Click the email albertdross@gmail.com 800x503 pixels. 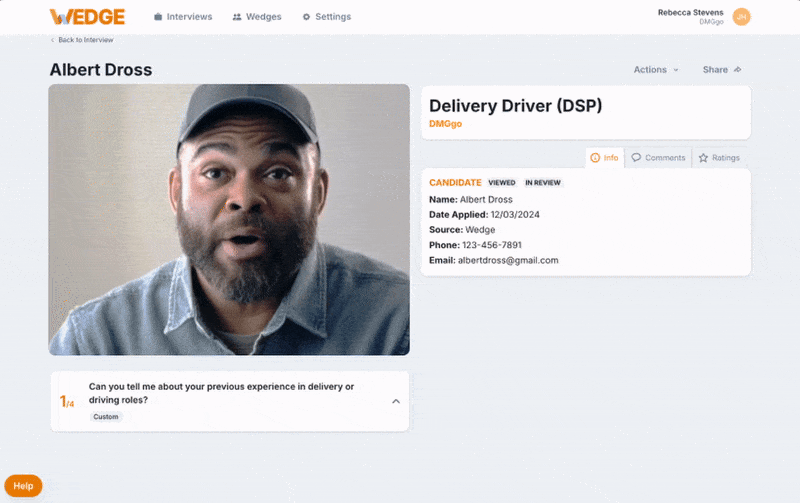coord(507,260)
